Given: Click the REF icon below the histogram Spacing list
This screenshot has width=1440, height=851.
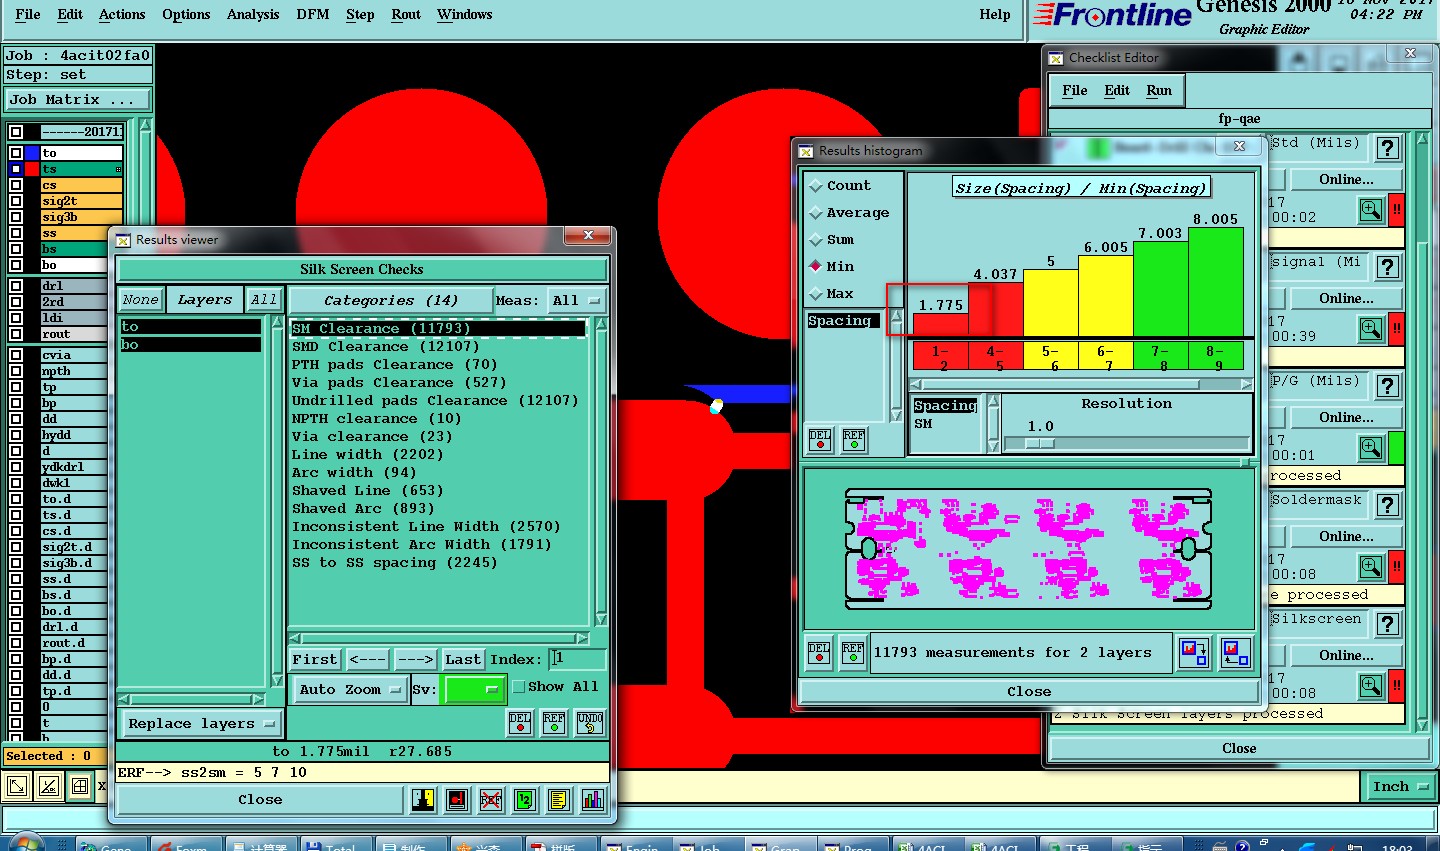Looking at the screenshot, I should pos(854,440).
